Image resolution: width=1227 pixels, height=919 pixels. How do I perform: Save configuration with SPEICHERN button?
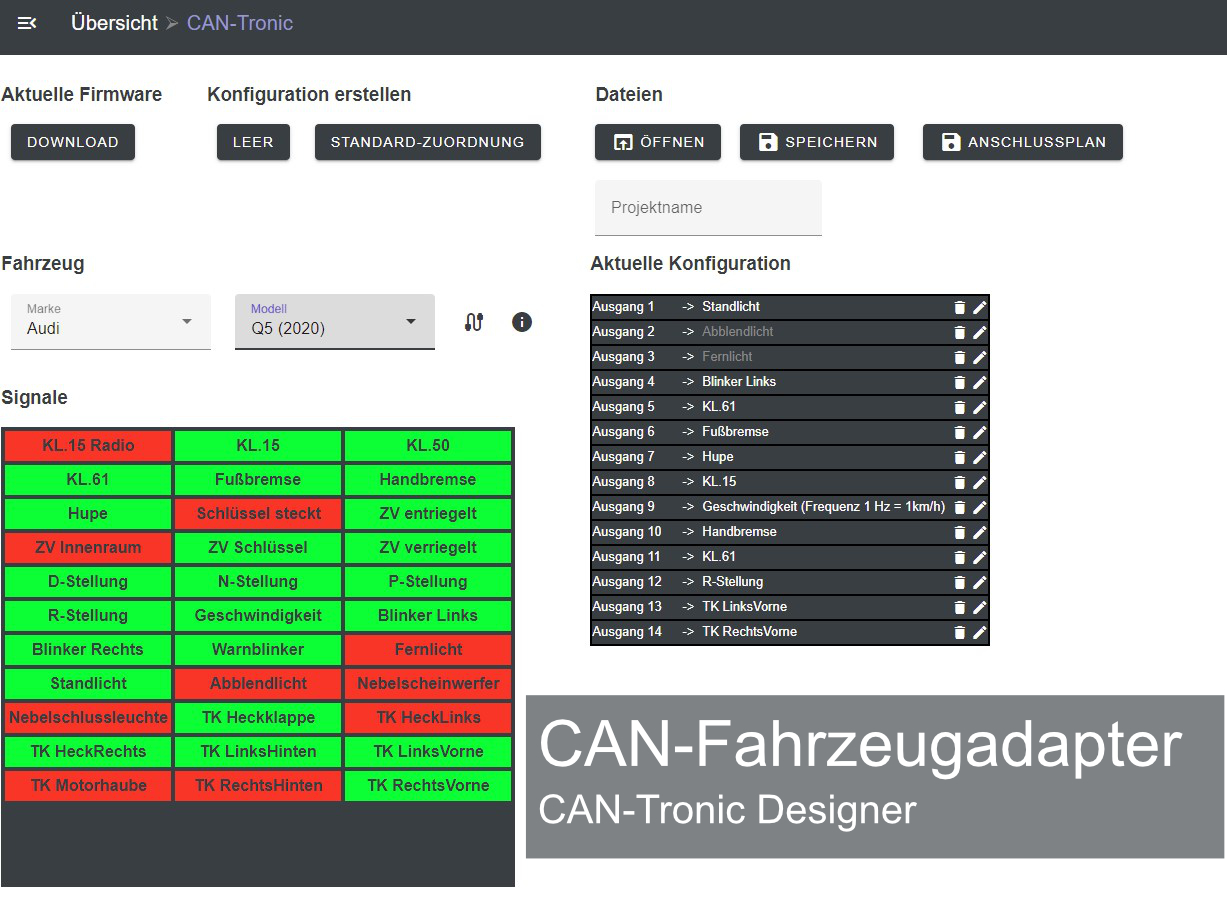(817, 142)
